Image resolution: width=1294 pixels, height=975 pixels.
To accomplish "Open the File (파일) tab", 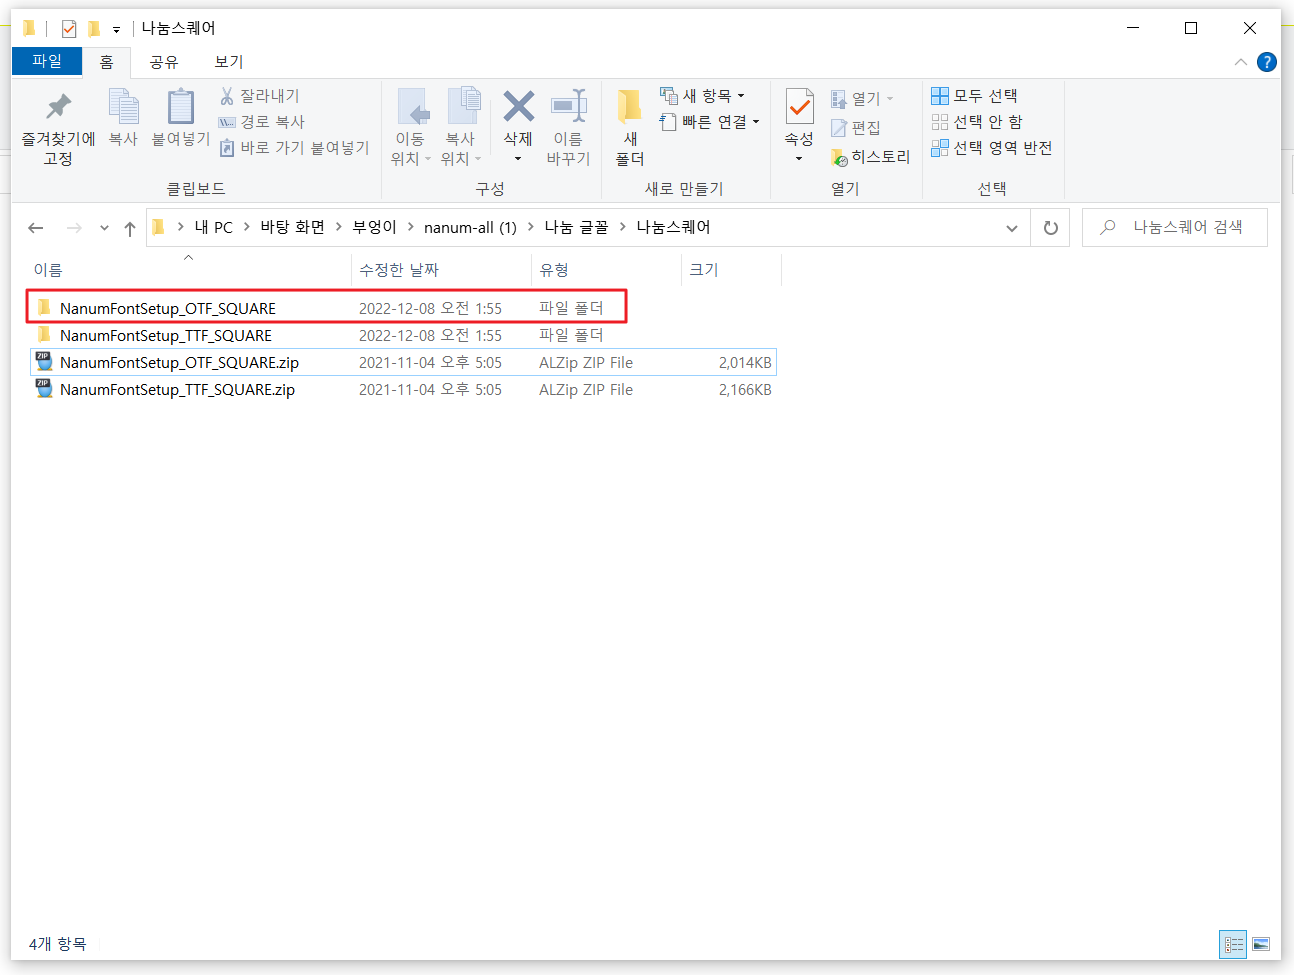I will (47, 61).
